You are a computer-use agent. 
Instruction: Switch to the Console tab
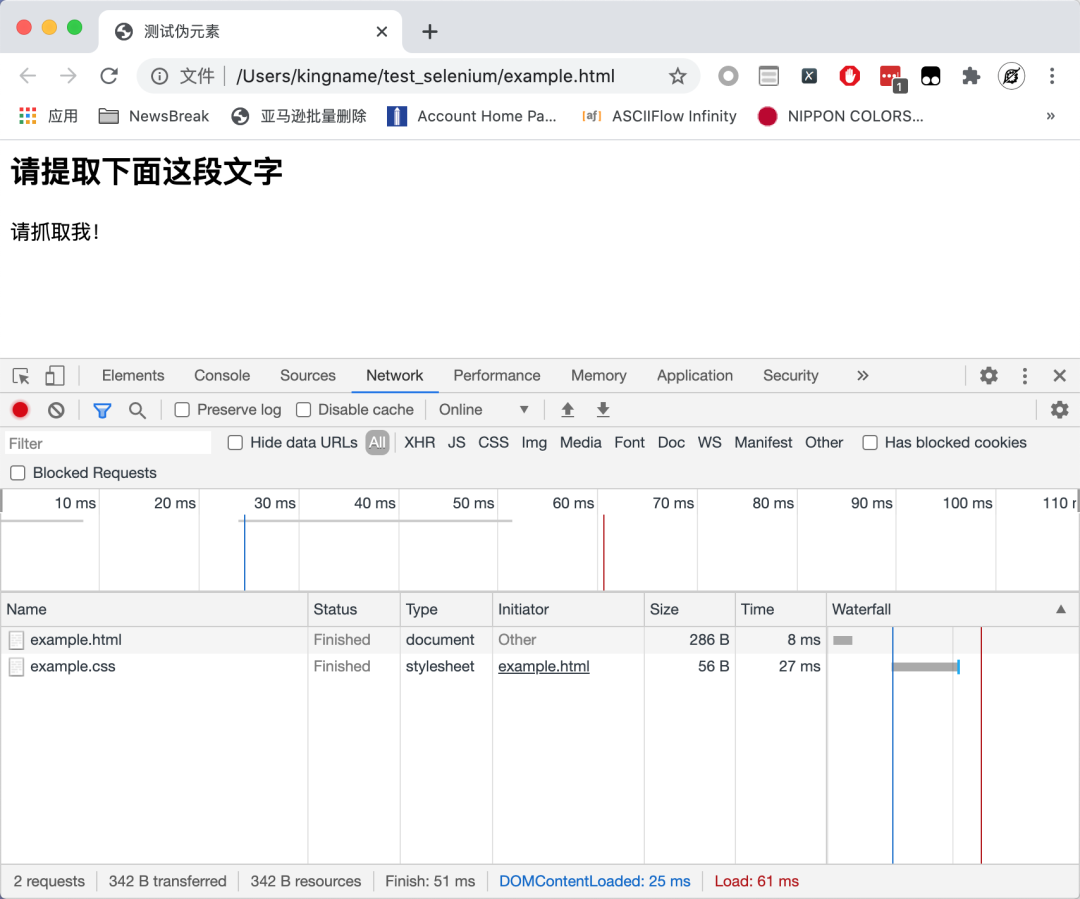pos(222,375)
